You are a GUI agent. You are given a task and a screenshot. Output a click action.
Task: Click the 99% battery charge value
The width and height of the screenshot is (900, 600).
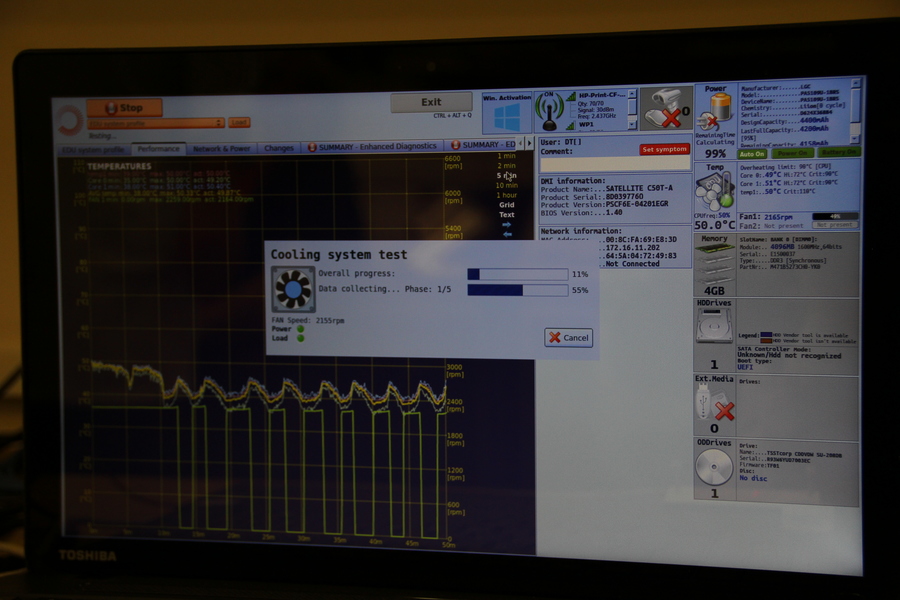[x=715, y=153]
